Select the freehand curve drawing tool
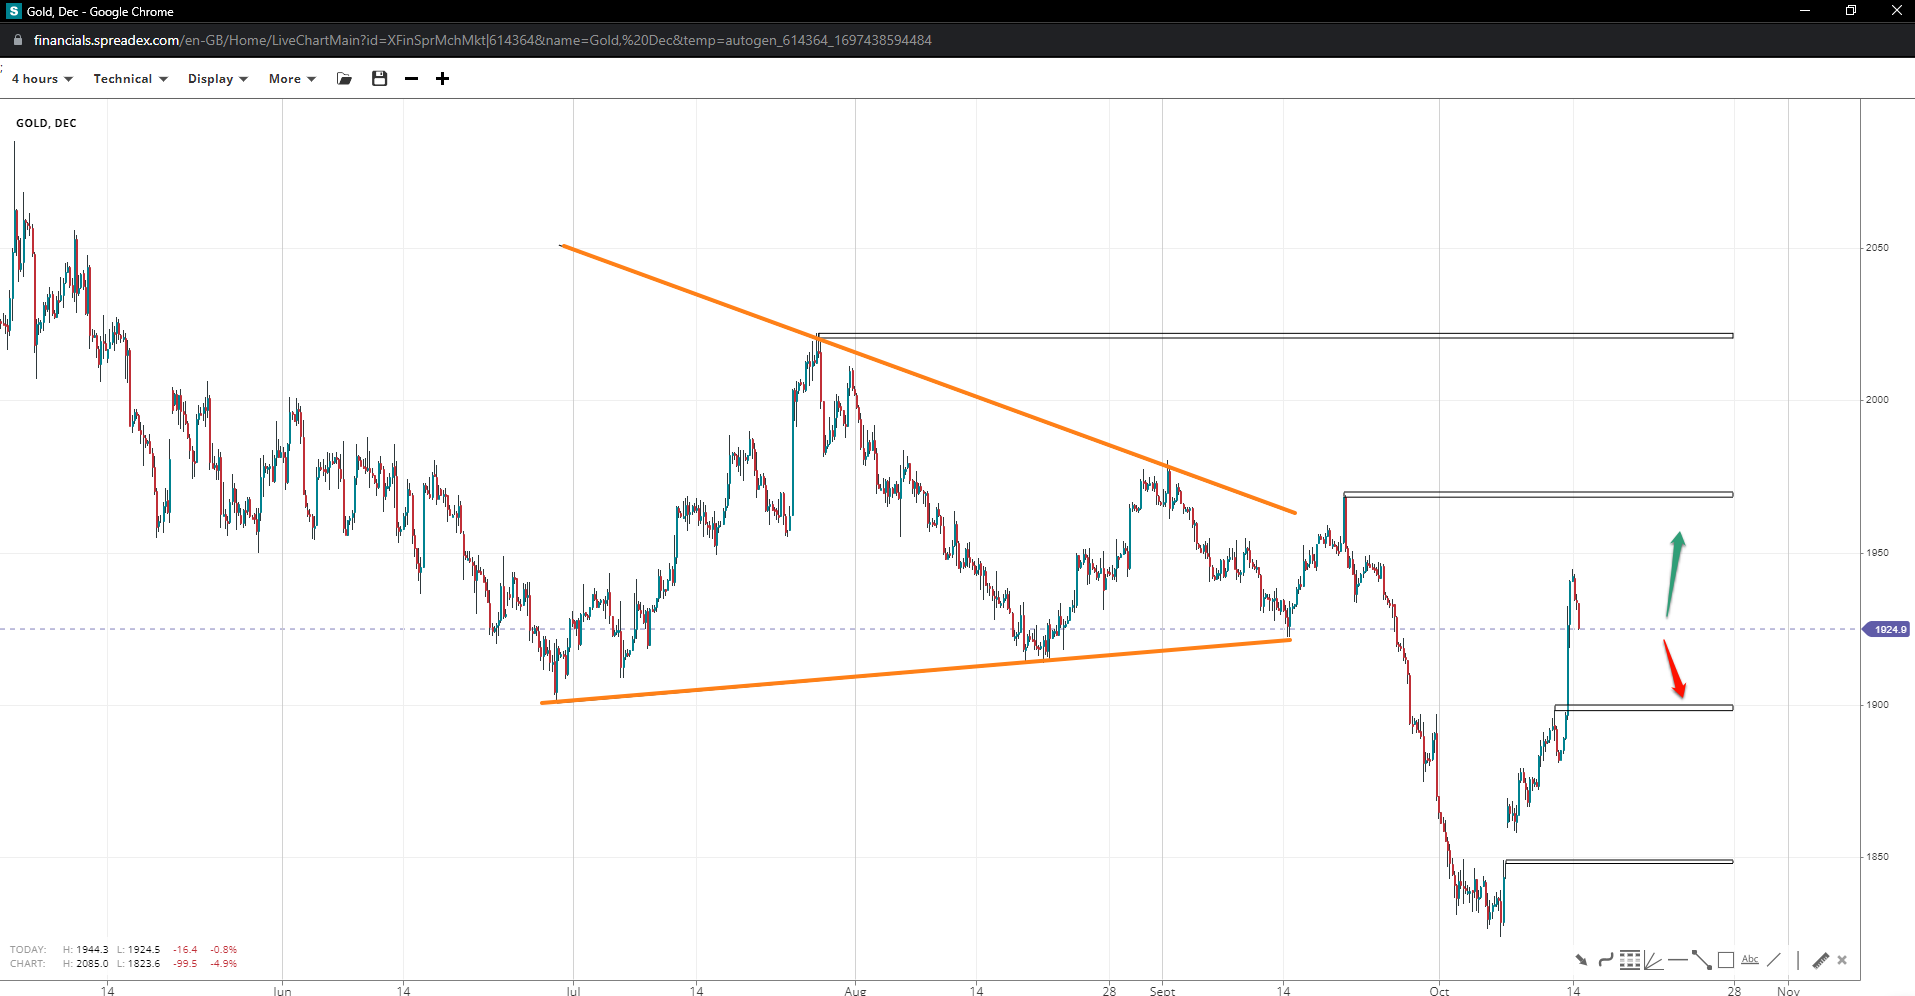 pyautogui.click(x=1605, y=960)
